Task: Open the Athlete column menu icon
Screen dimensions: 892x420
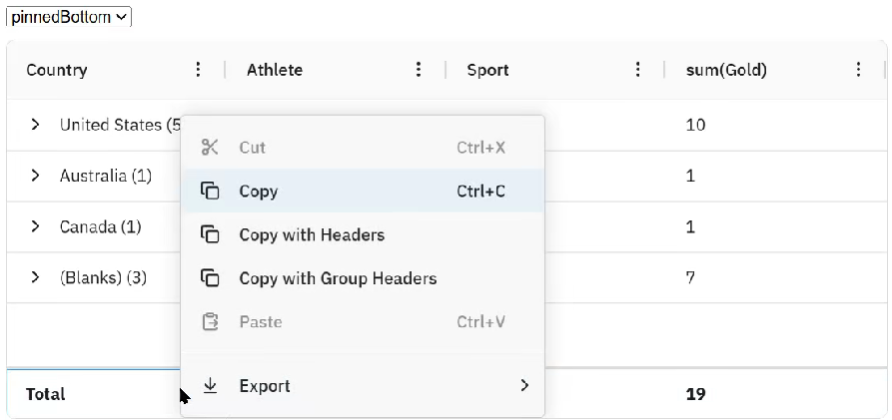Action: (418, 70)
